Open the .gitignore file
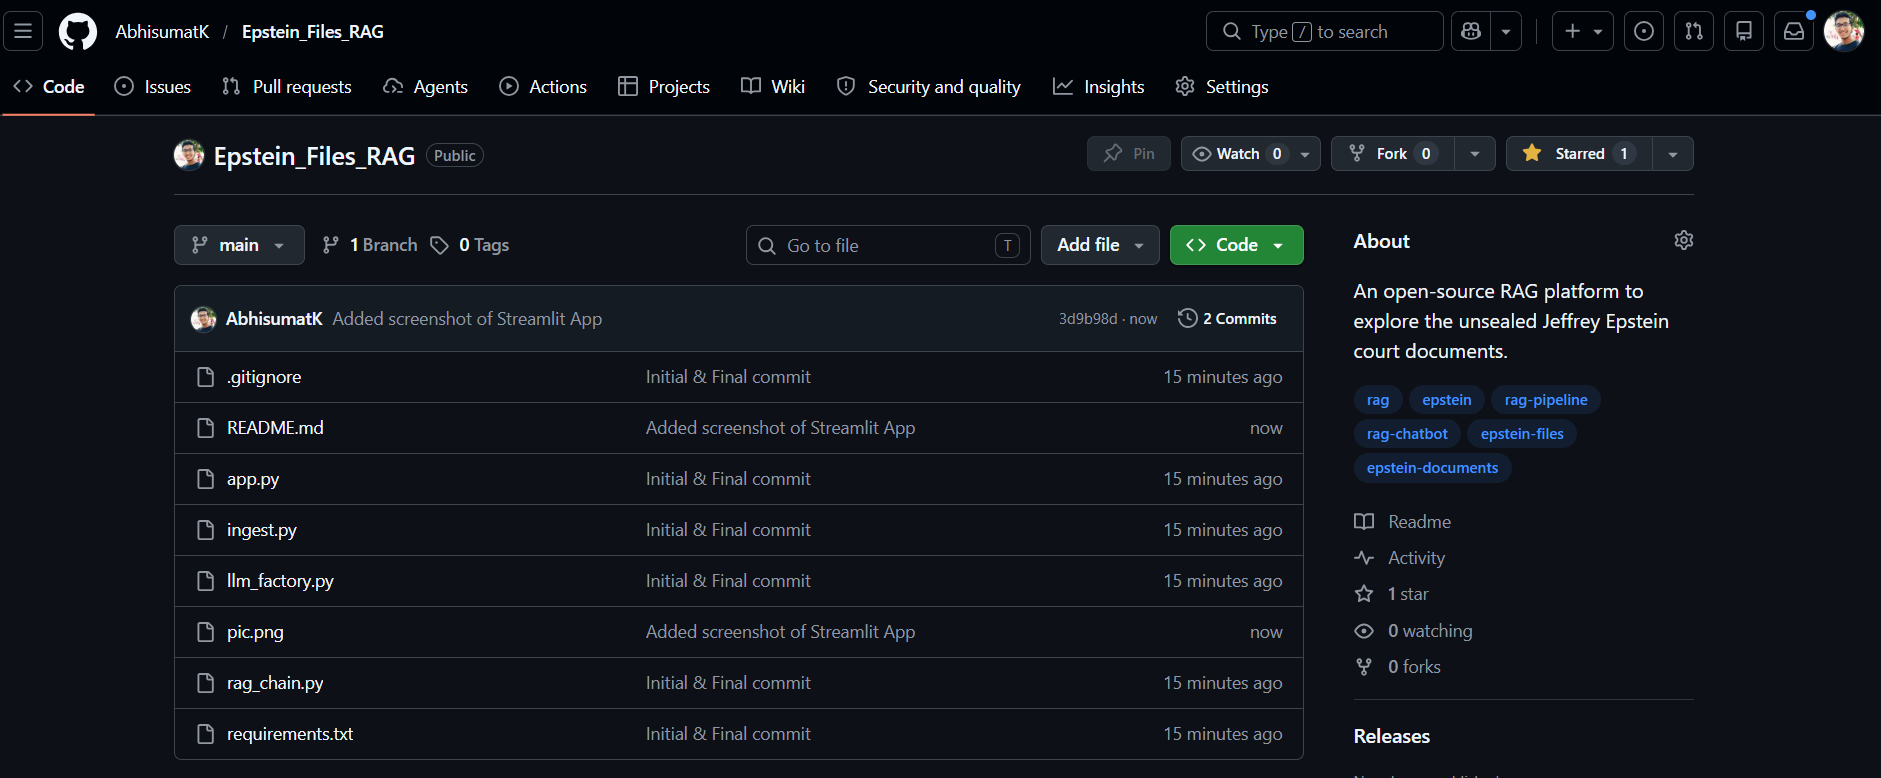 pos(264,377)
